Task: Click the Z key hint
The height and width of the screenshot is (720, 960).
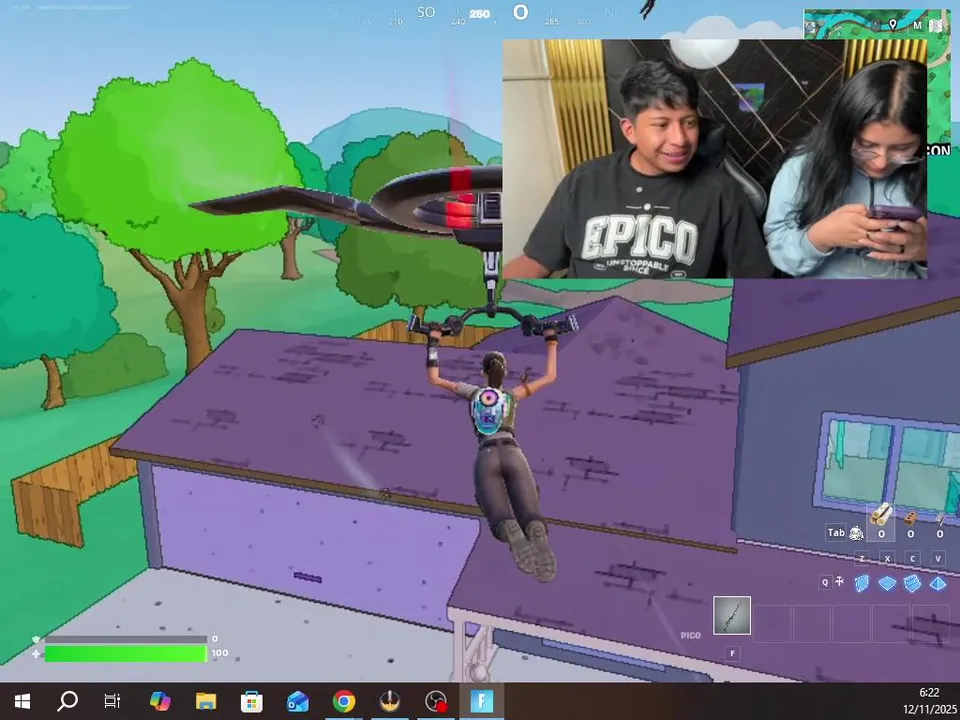Action: click(861, 558)
